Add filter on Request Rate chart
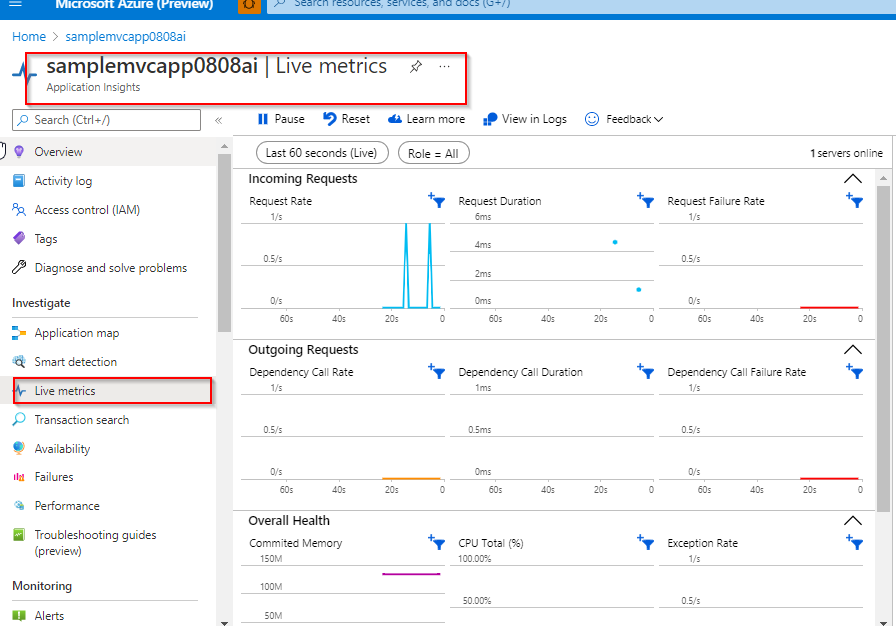Viewport: 896px width, 626px height. 437,200
